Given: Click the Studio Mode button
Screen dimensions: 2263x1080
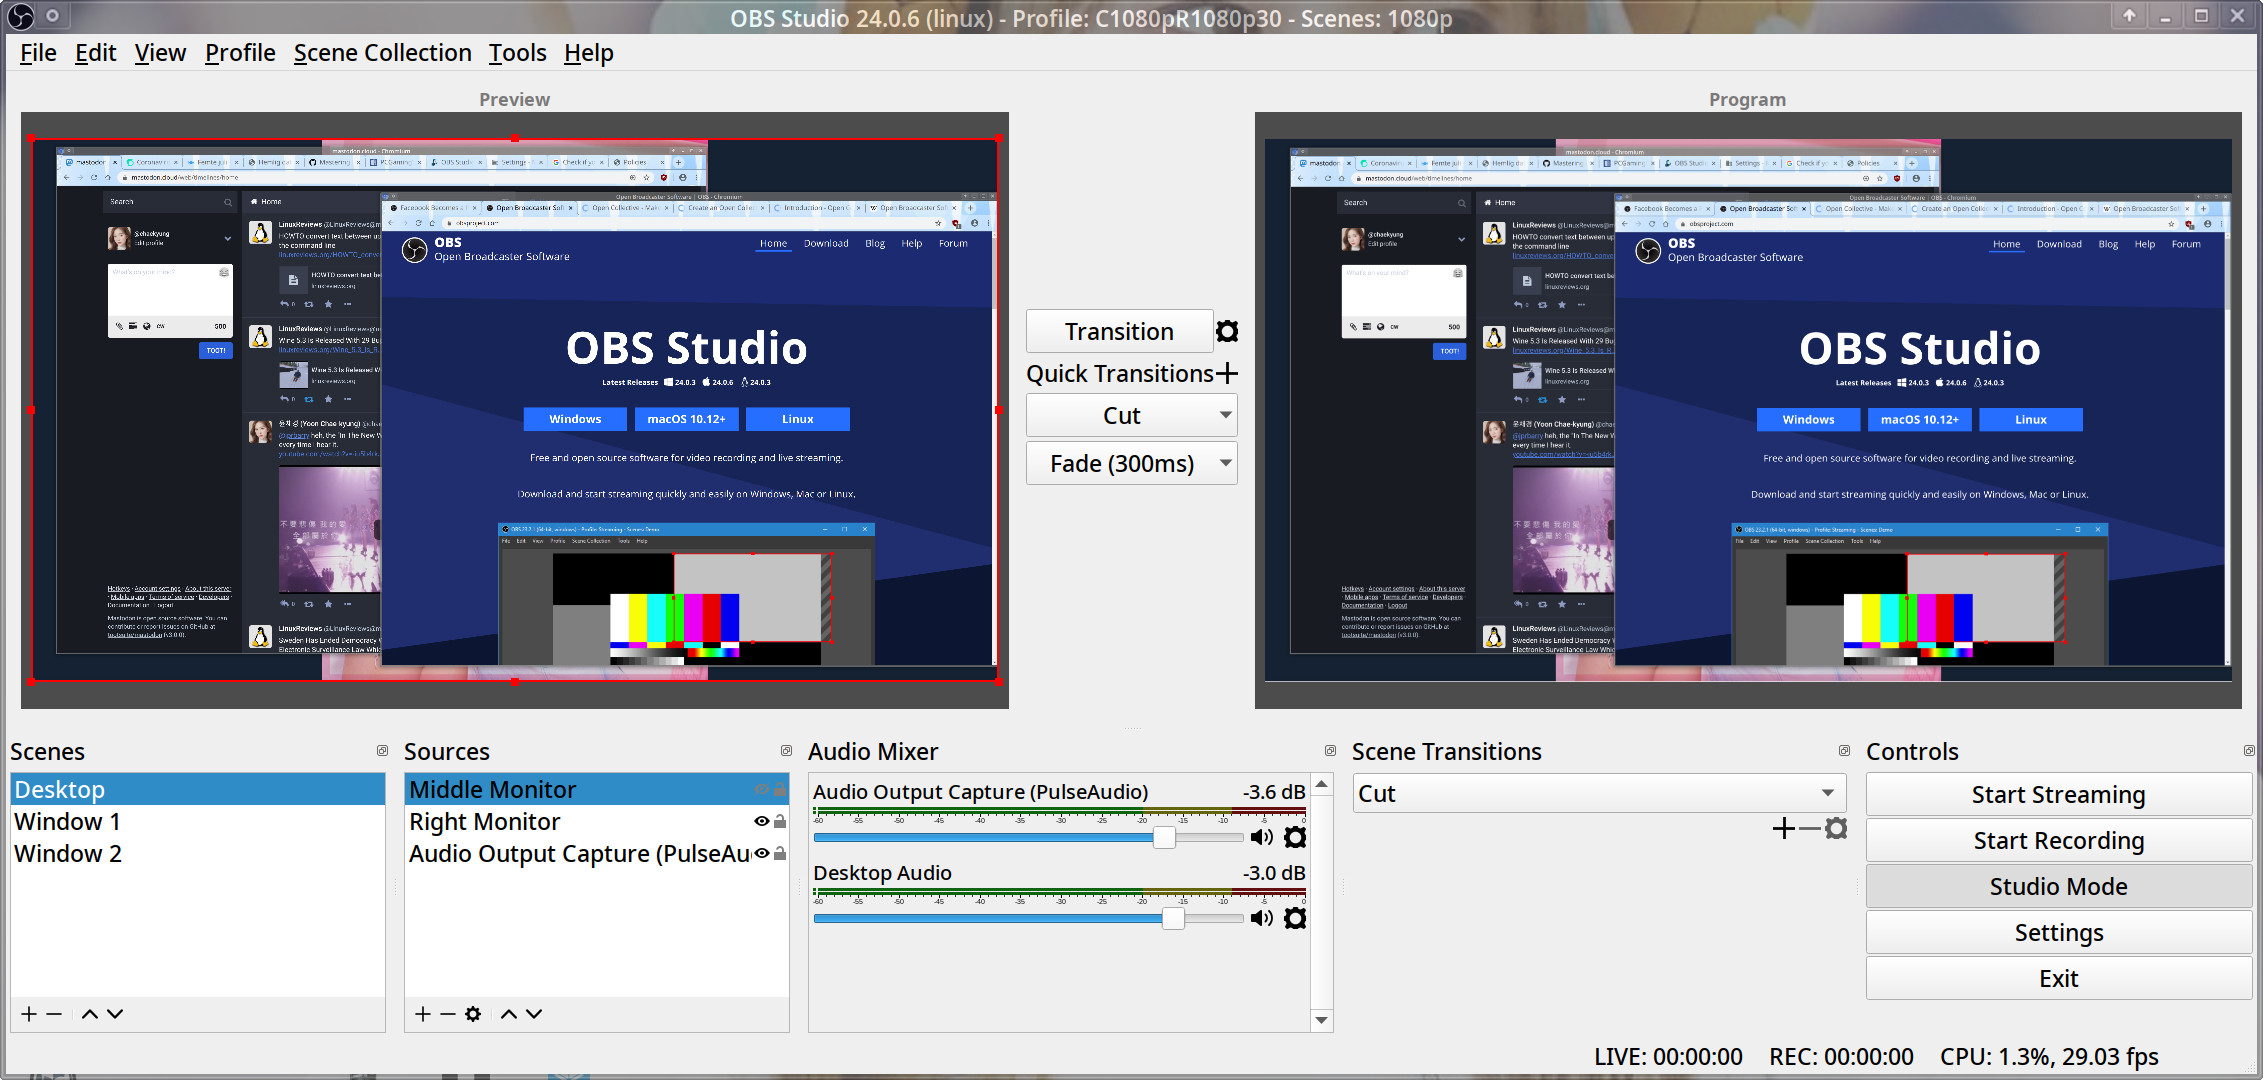Looking at the screenshot, I should [x=2055, y=885].
